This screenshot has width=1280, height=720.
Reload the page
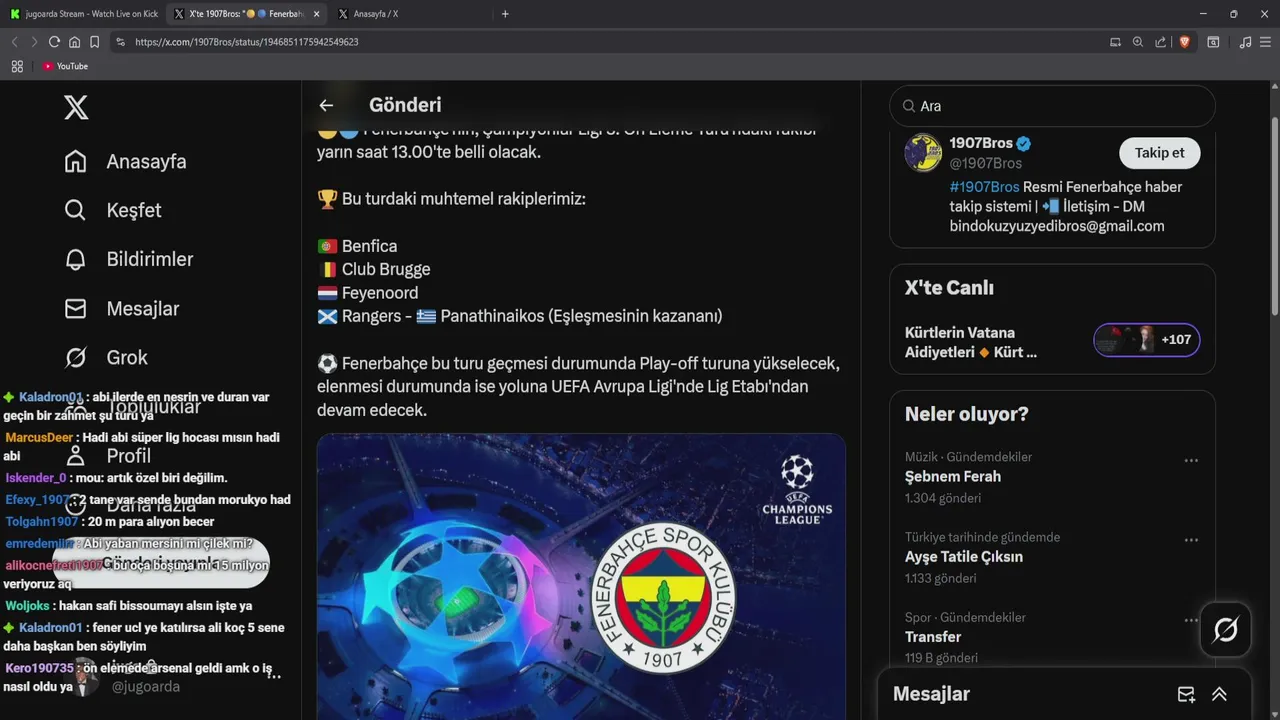(54, 42)
